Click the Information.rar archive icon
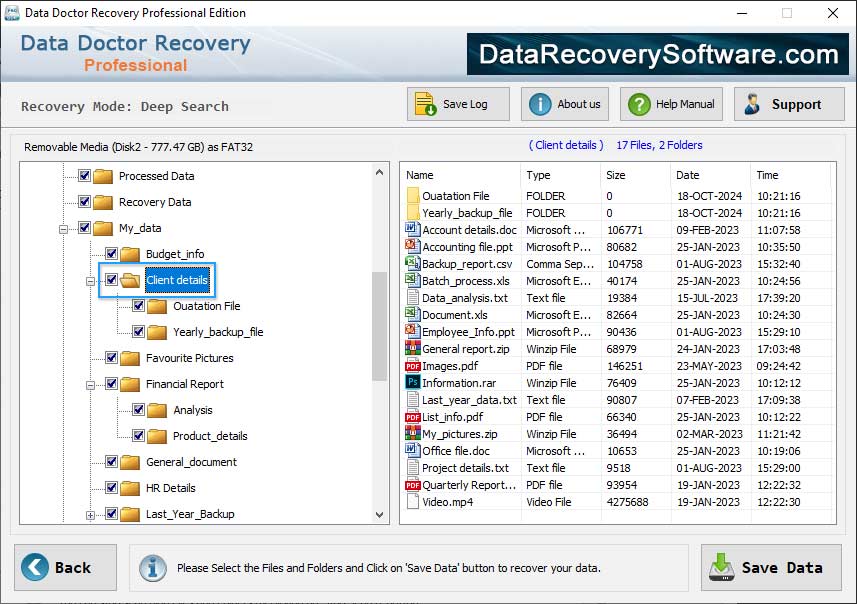The width and height of the screenshot is (857, 604). 413,383
